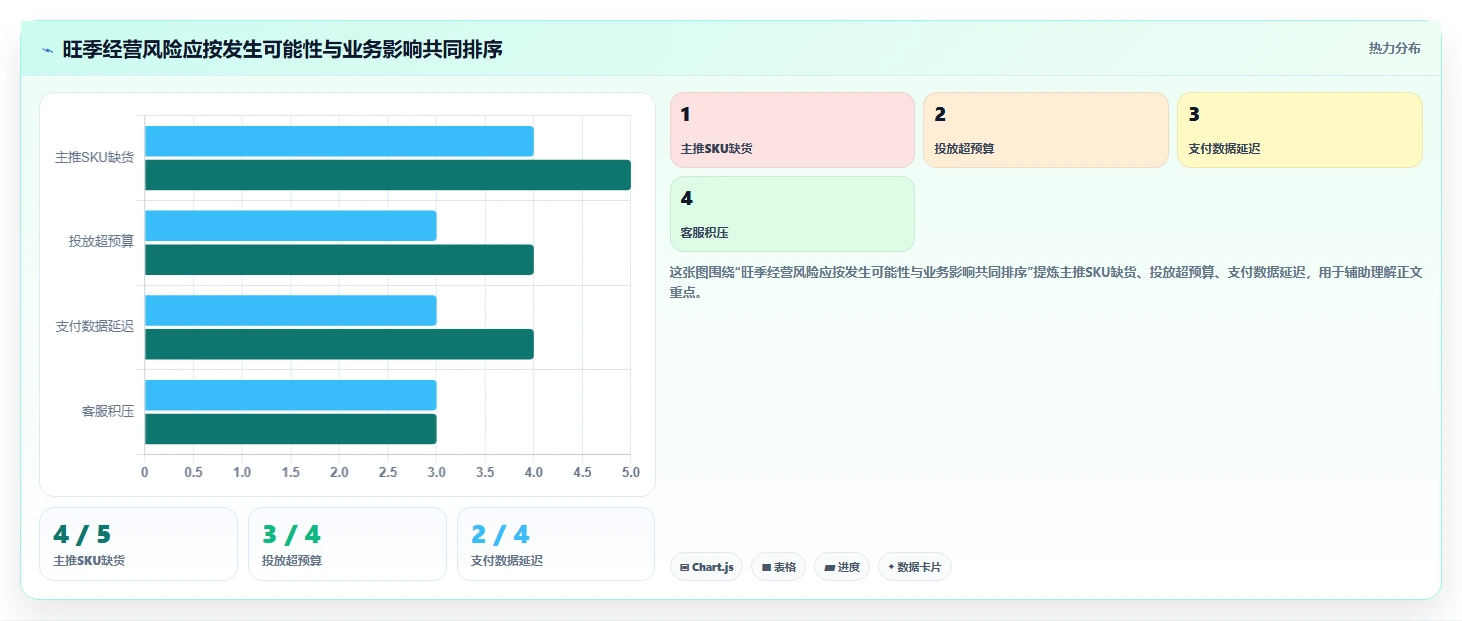Select the 表格 tag chip
This screenshot has height=621, width=1462.
(778, 567)
